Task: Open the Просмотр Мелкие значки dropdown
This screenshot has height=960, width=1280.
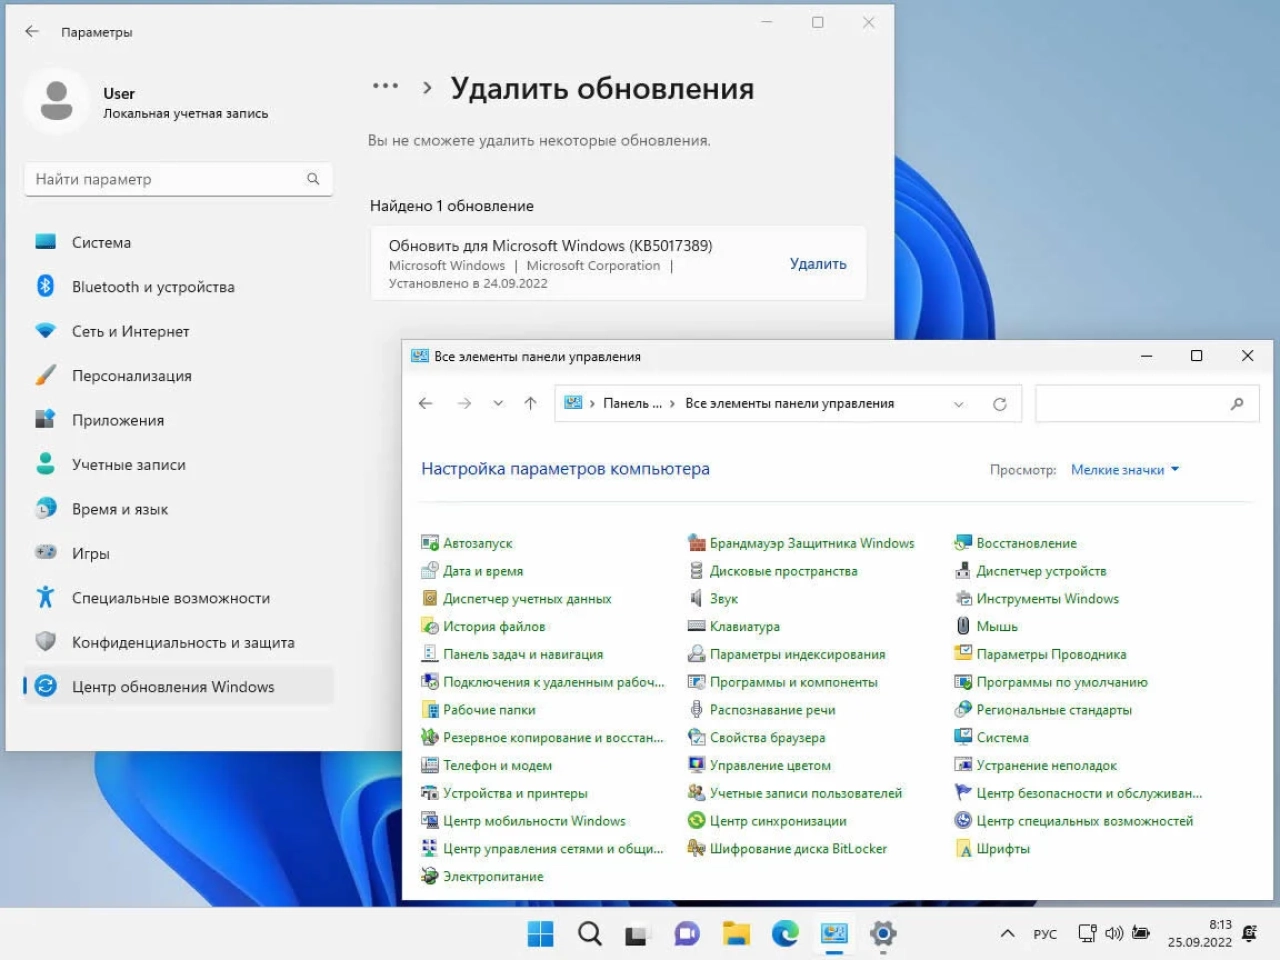Action: 1125,470
